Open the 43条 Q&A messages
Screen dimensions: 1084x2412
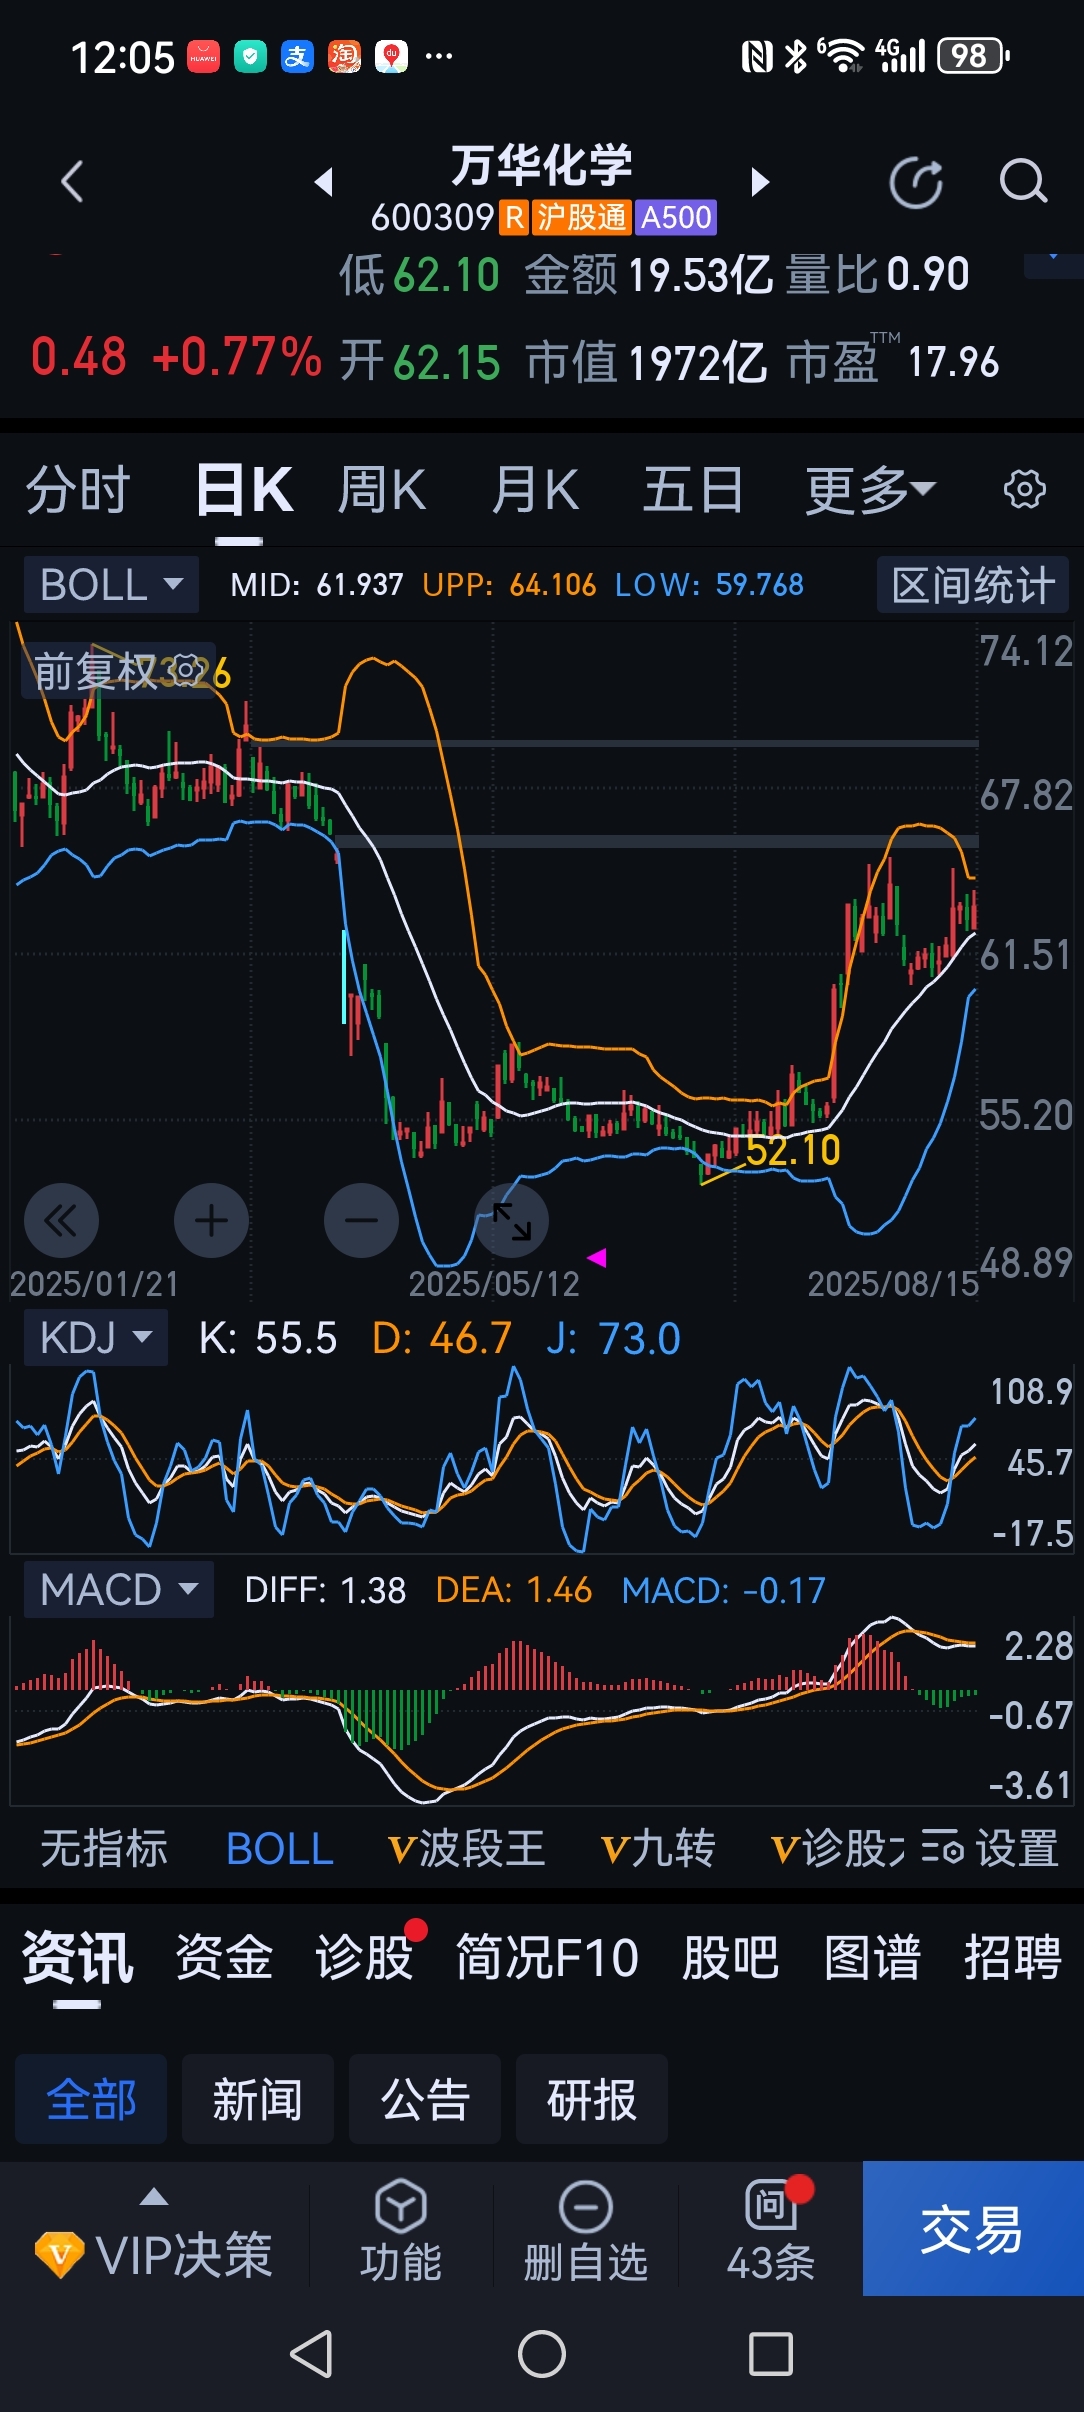771,2231
